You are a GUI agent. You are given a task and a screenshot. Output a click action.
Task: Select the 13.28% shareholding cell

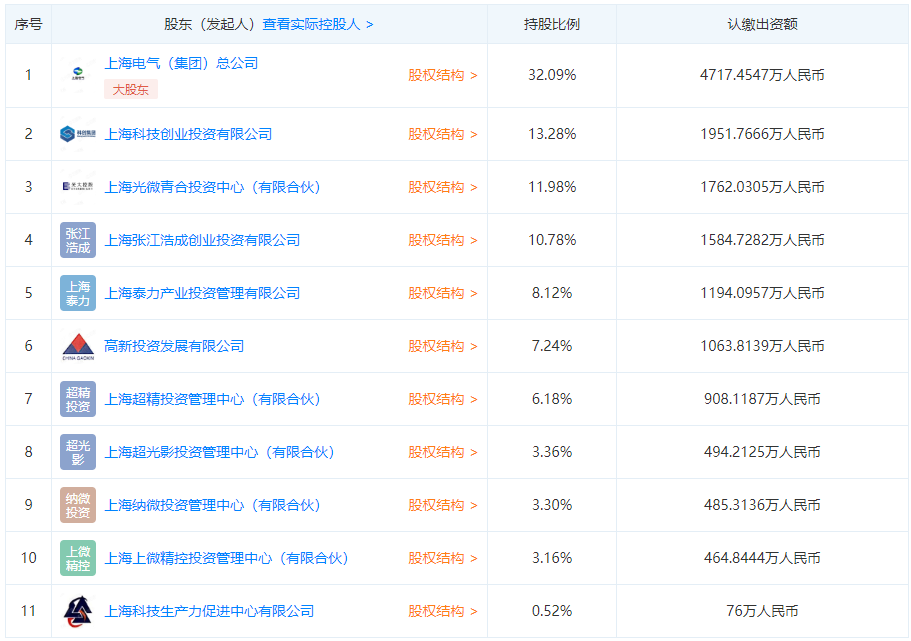pos(552,134)
